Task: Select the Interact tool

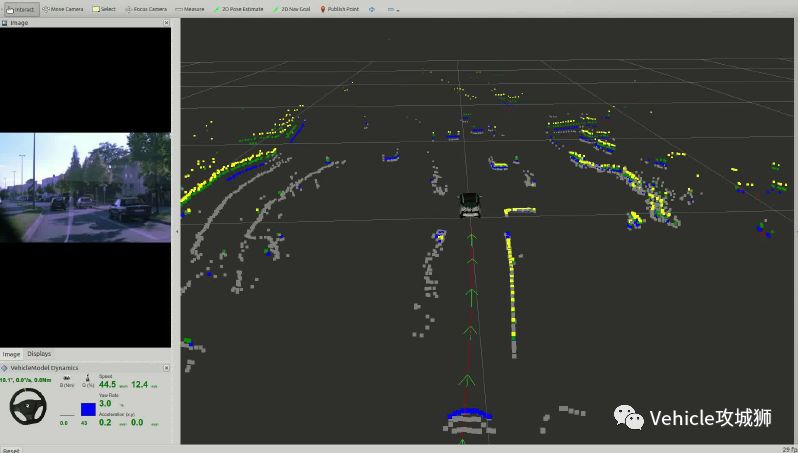Action: tap(20, 9)
